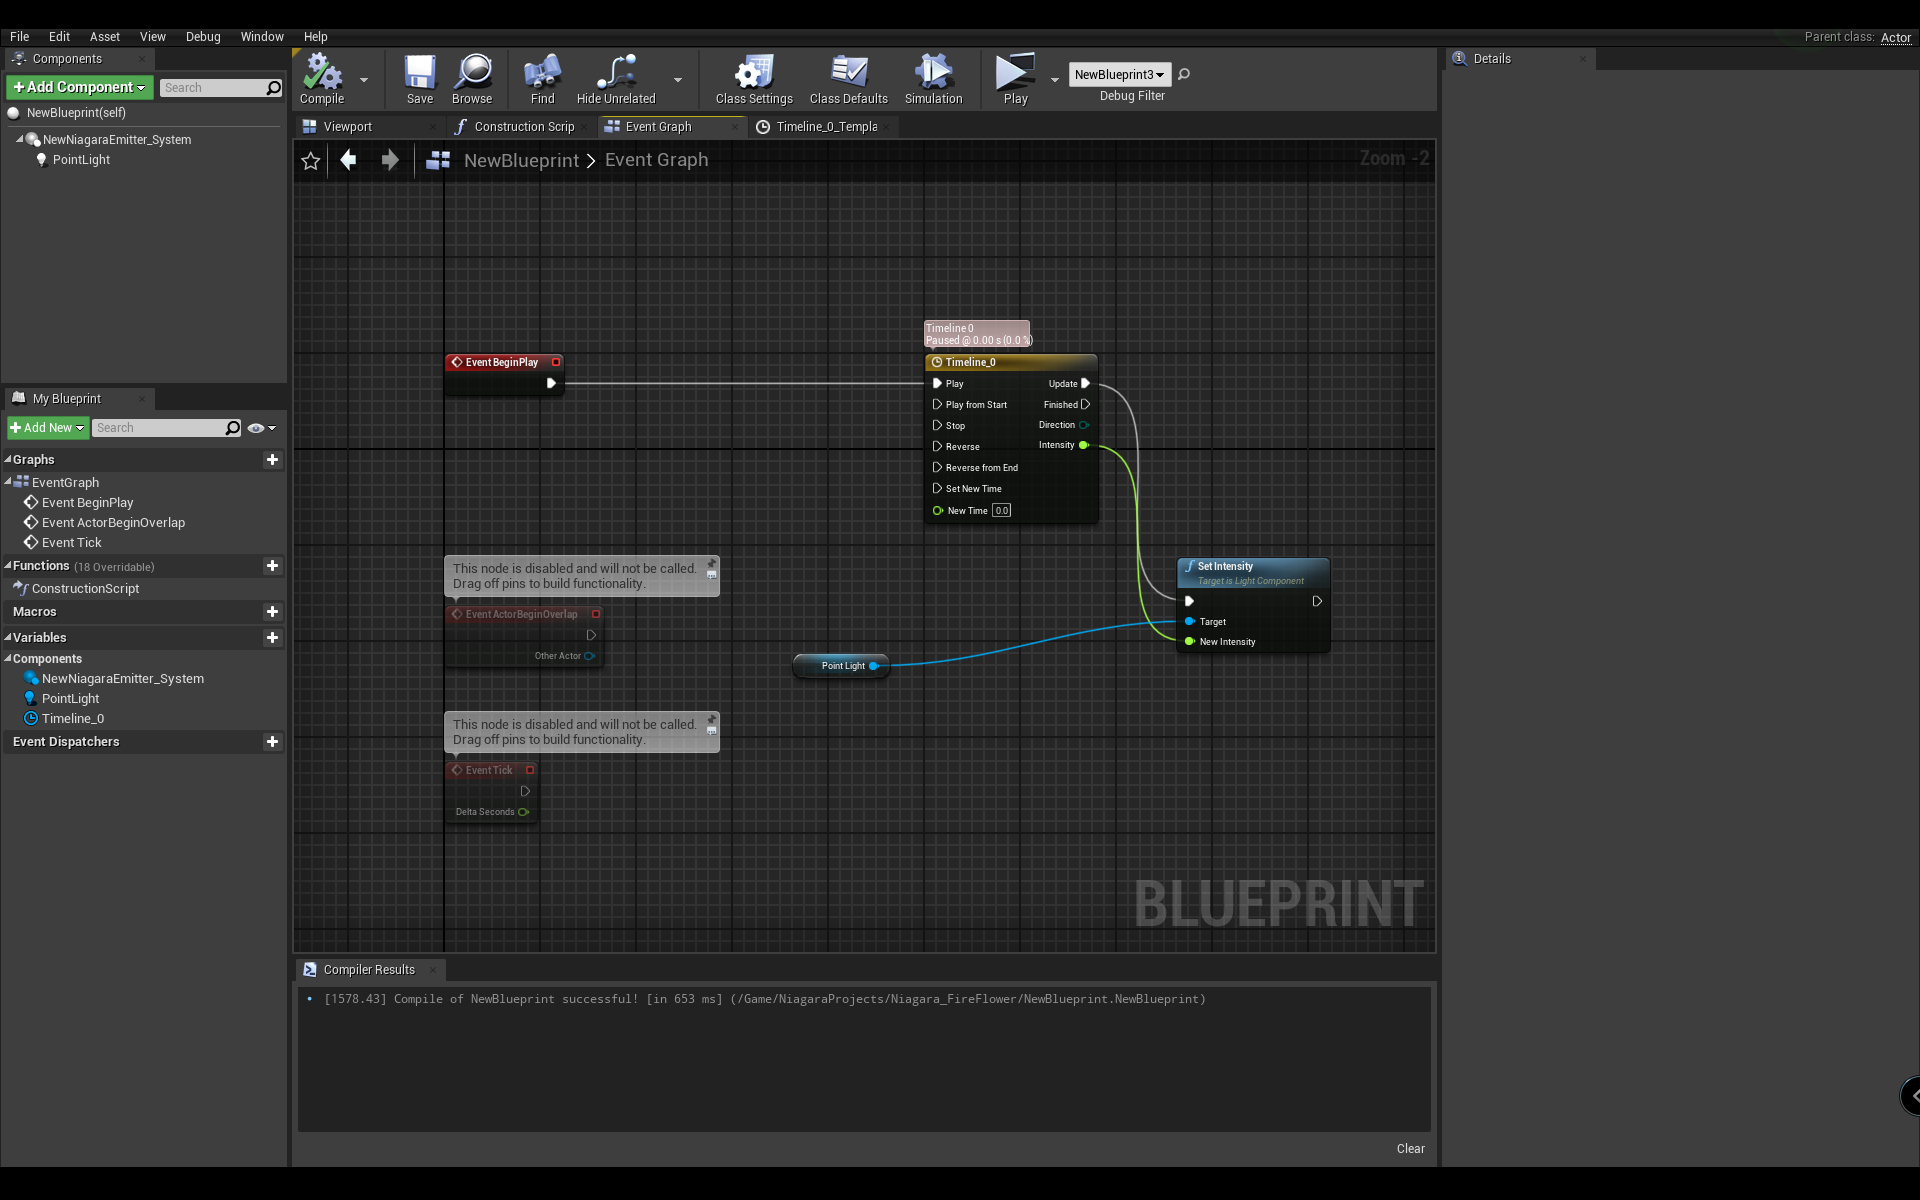Click the green Add Component button

pos(80,87)
